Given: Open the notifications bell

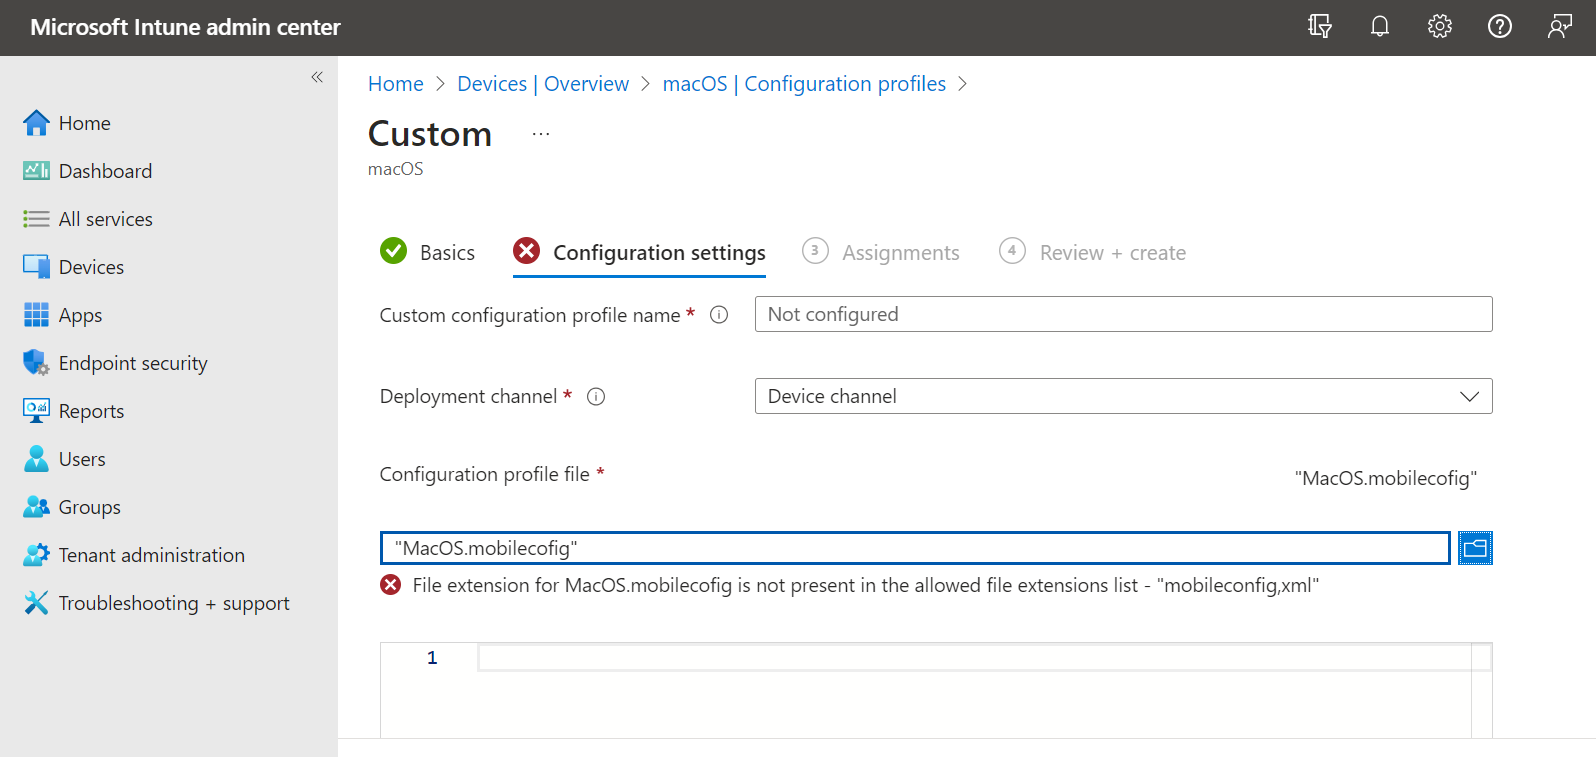Looking at the screenshot, I should tap(1380, 27).
